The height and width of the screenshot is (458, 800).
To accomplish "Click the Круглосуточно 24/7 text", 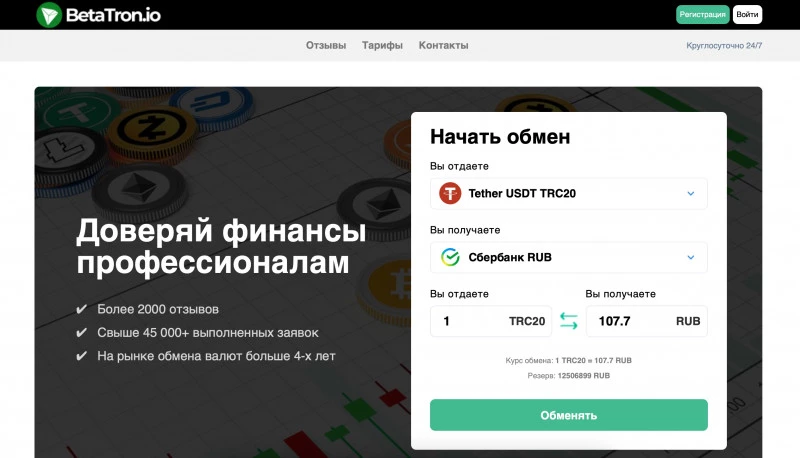I will [724, 45].
